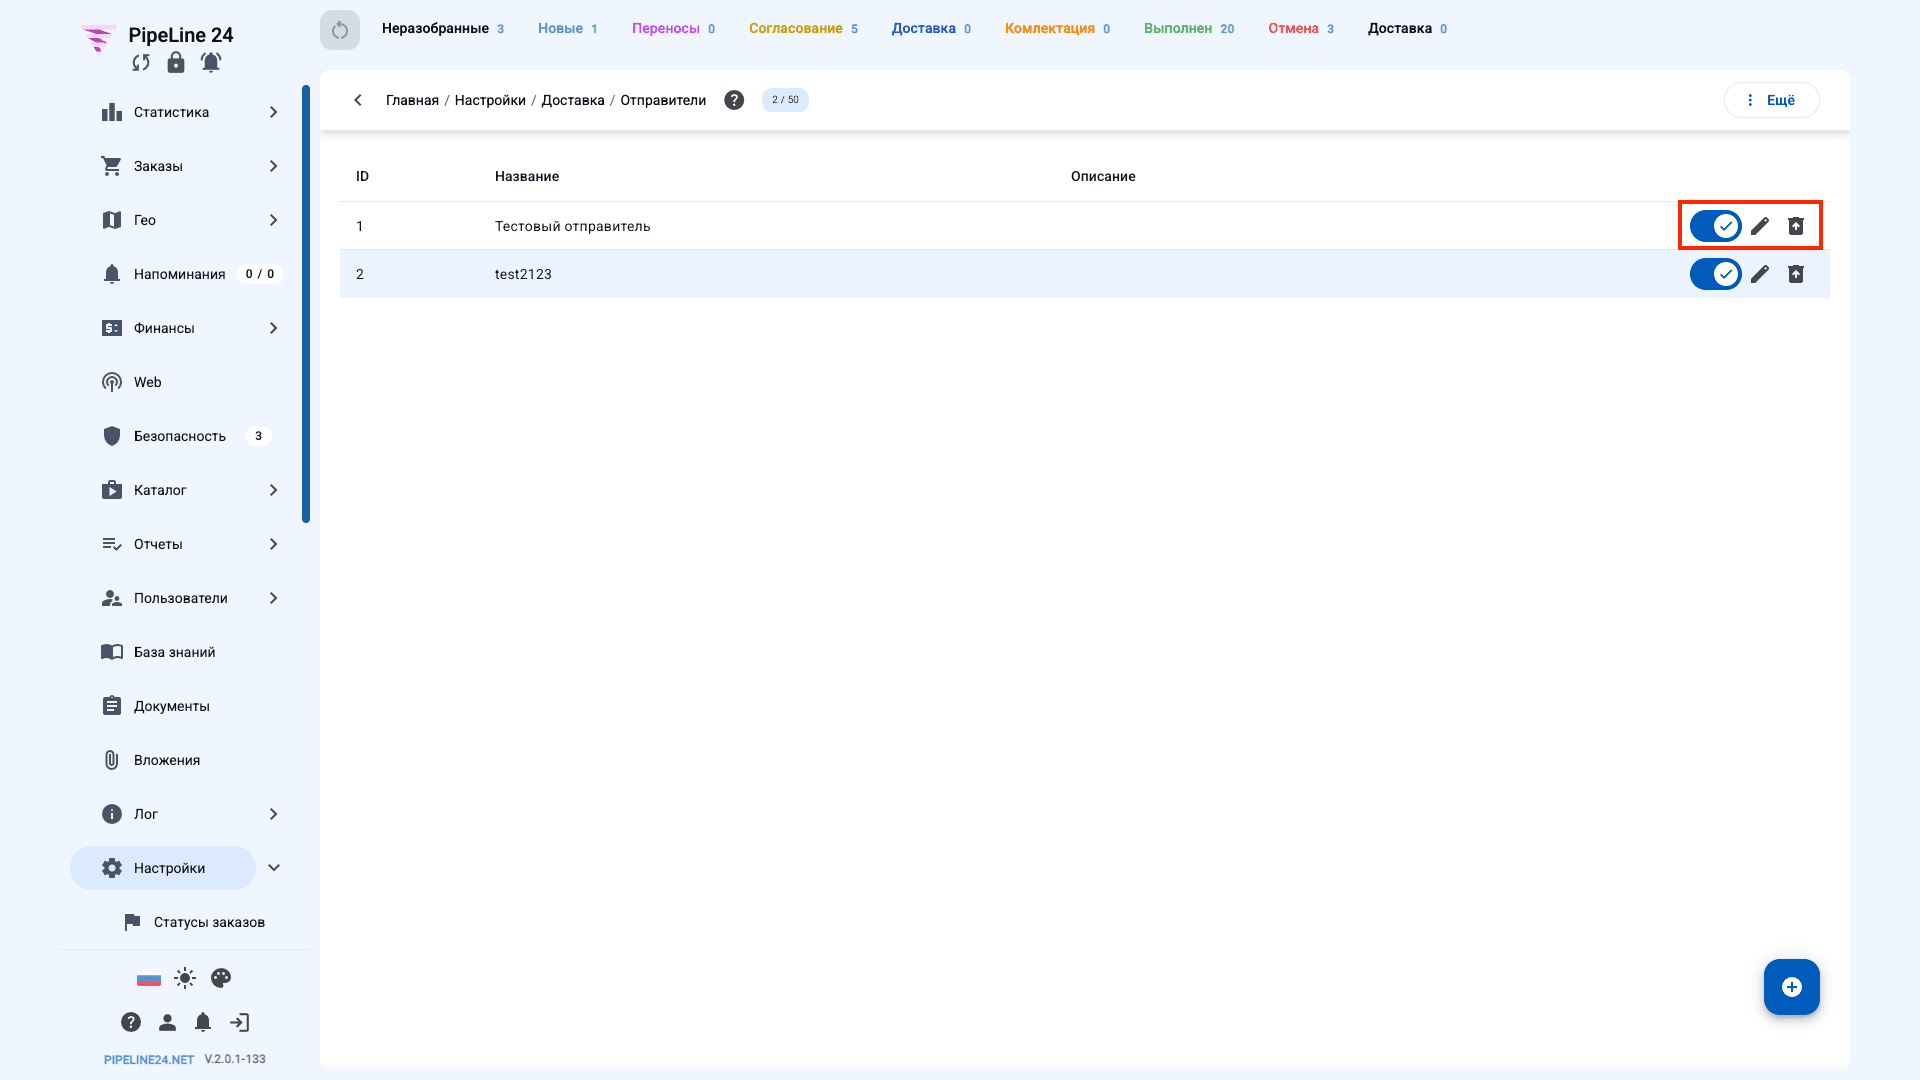This screenshot has width=1920, height=1080.
Task: Edit the test2123 sender
Action: (x=1760, y=274)
